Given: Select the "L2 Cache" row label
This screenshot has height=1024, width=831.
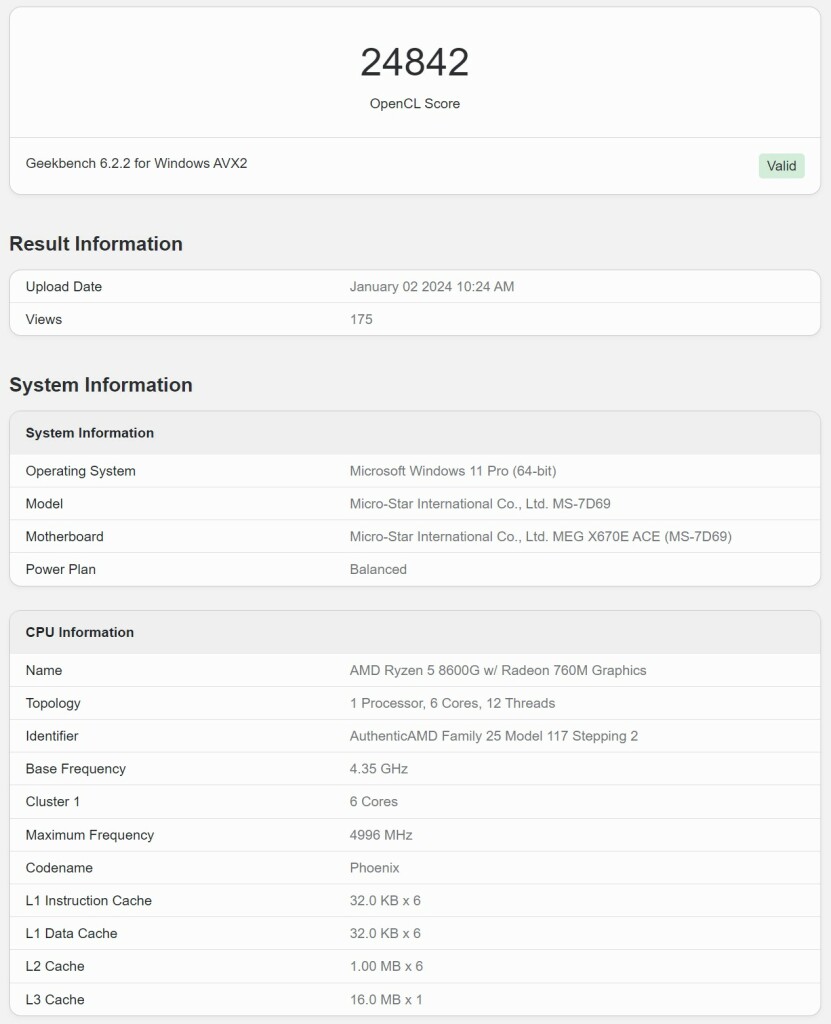Looking at the screenshot, I should tap(55, 966).
